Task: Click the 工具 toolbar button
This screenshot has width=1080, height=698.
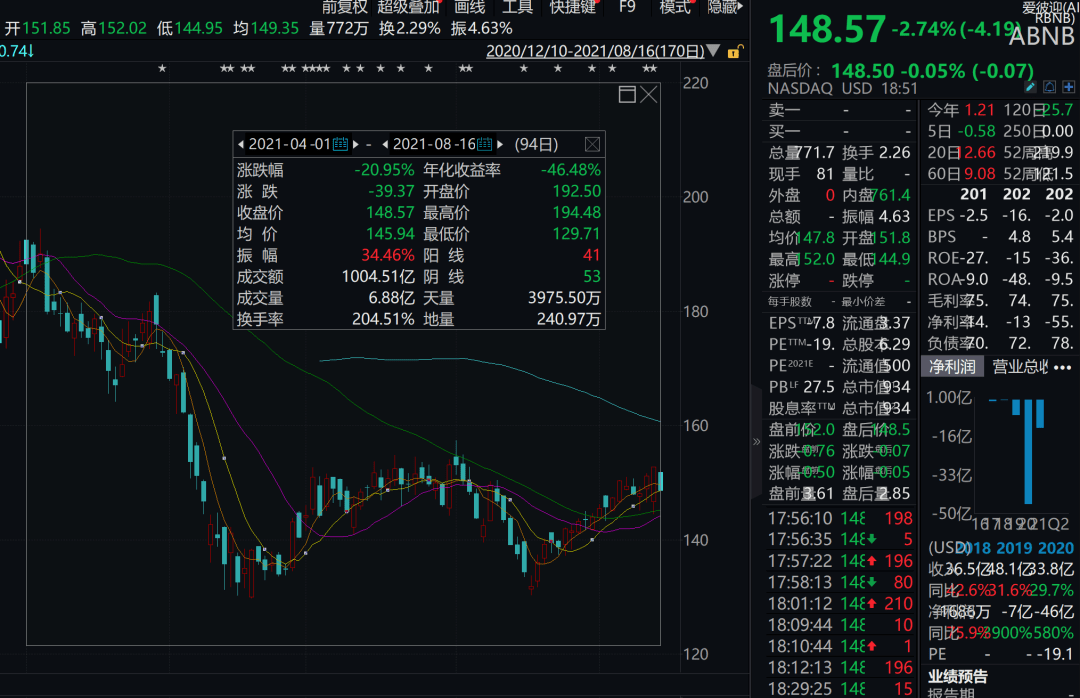Action: (517, 7)
